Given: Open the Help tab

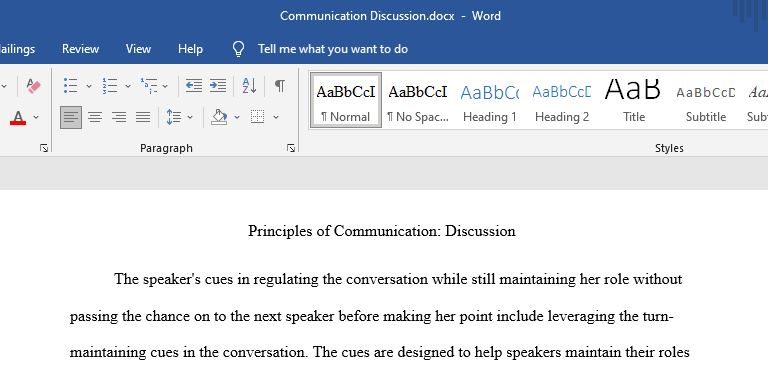Looking at the screenshot, I should tap(190, 49).
